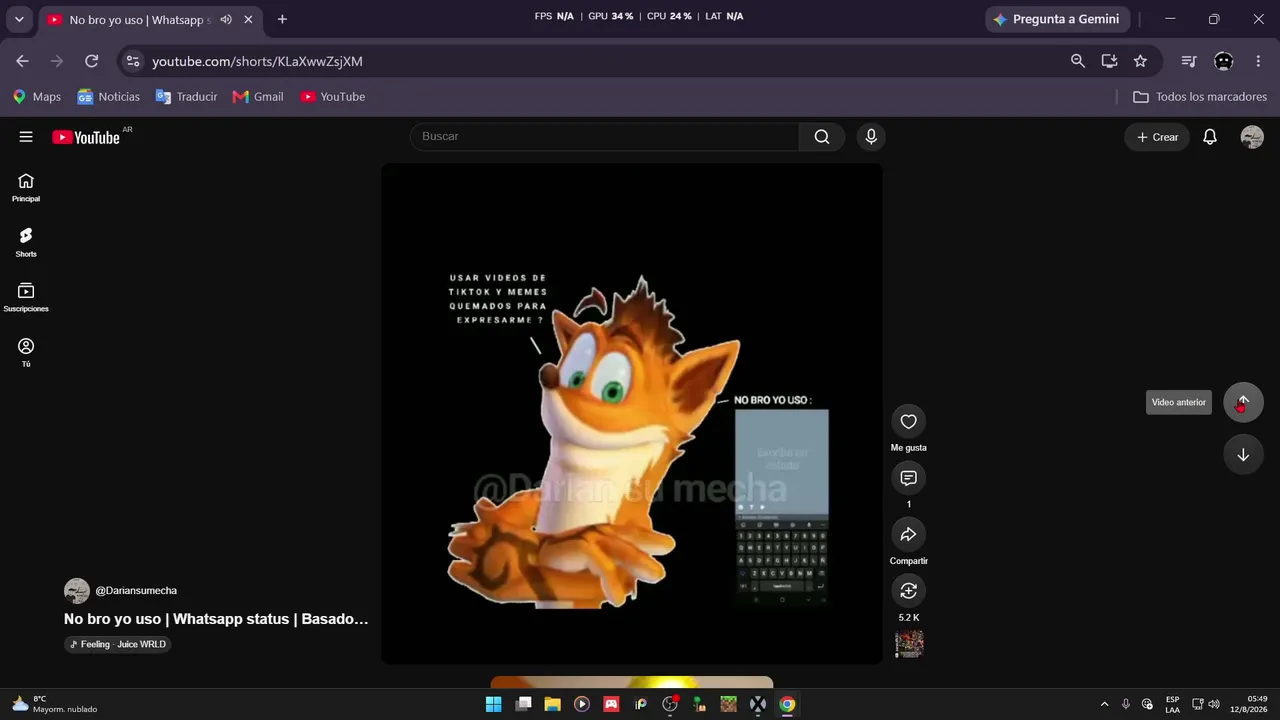1280x720 pixels.
Task: Open Task View on the taskbar
Action: click(523, 704)
